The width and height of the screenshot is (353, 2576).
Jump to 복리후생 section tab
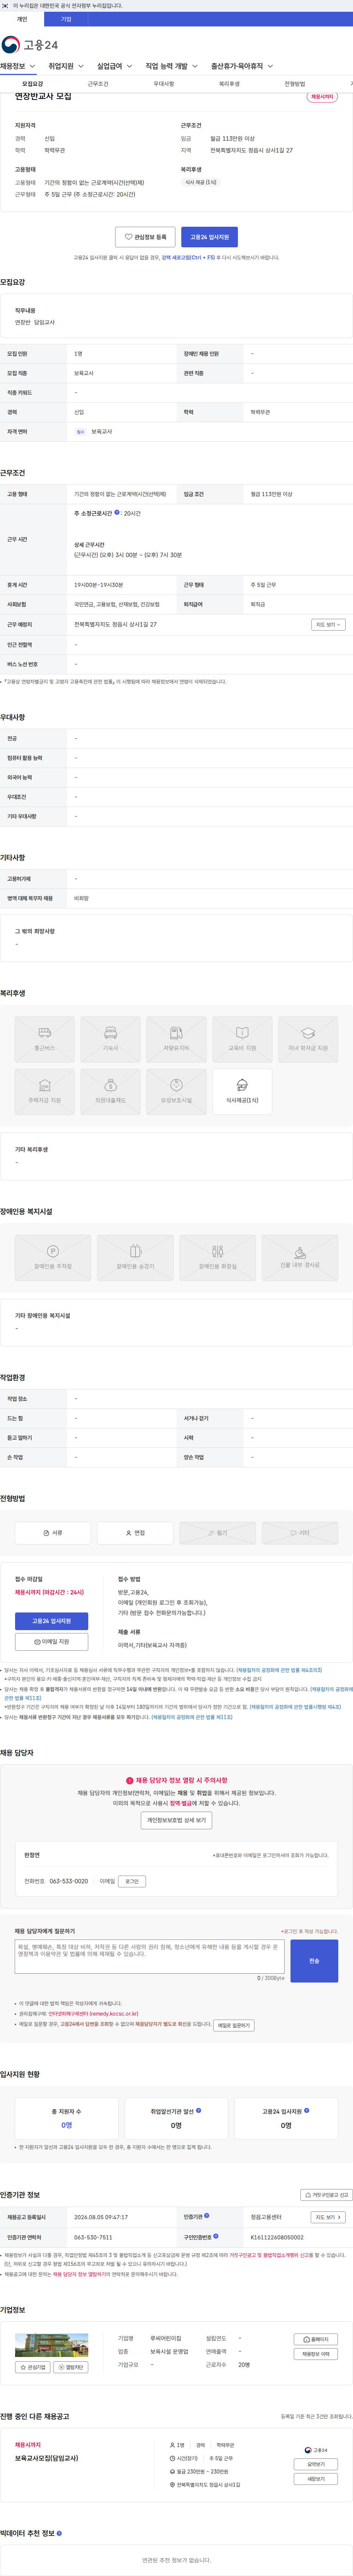pos(229,84)
